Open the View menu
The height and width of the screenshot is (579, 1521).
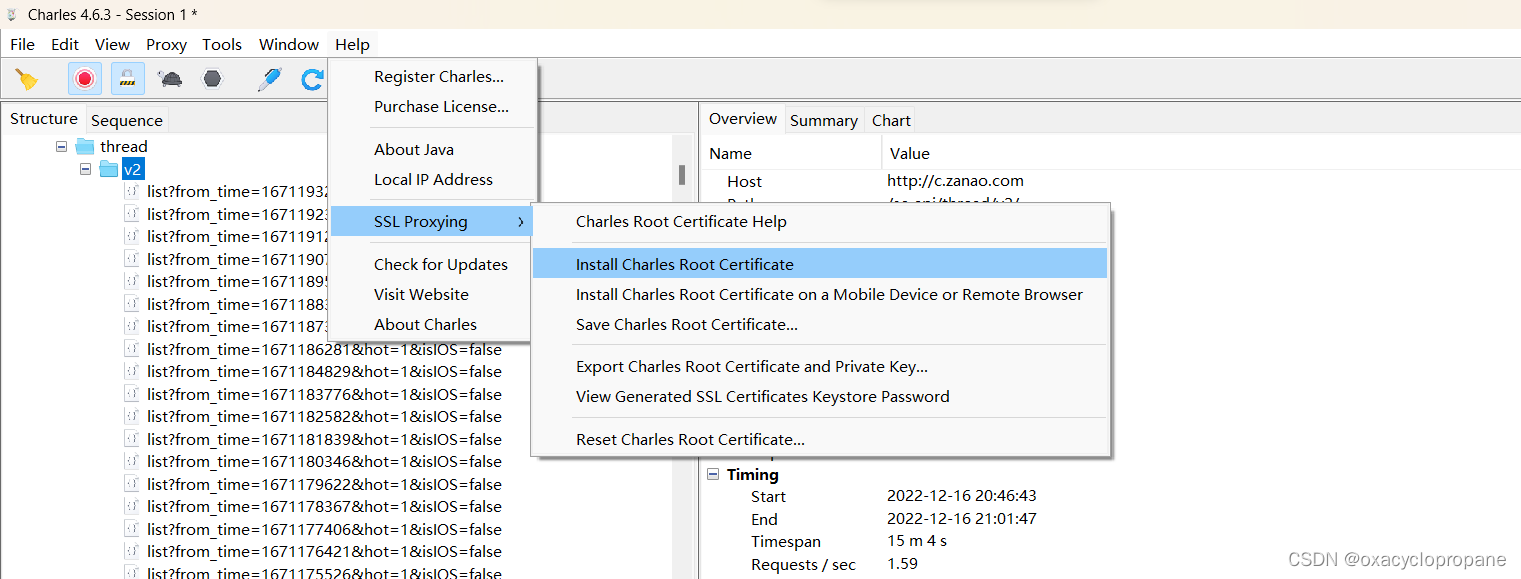(x=112, y=44)
